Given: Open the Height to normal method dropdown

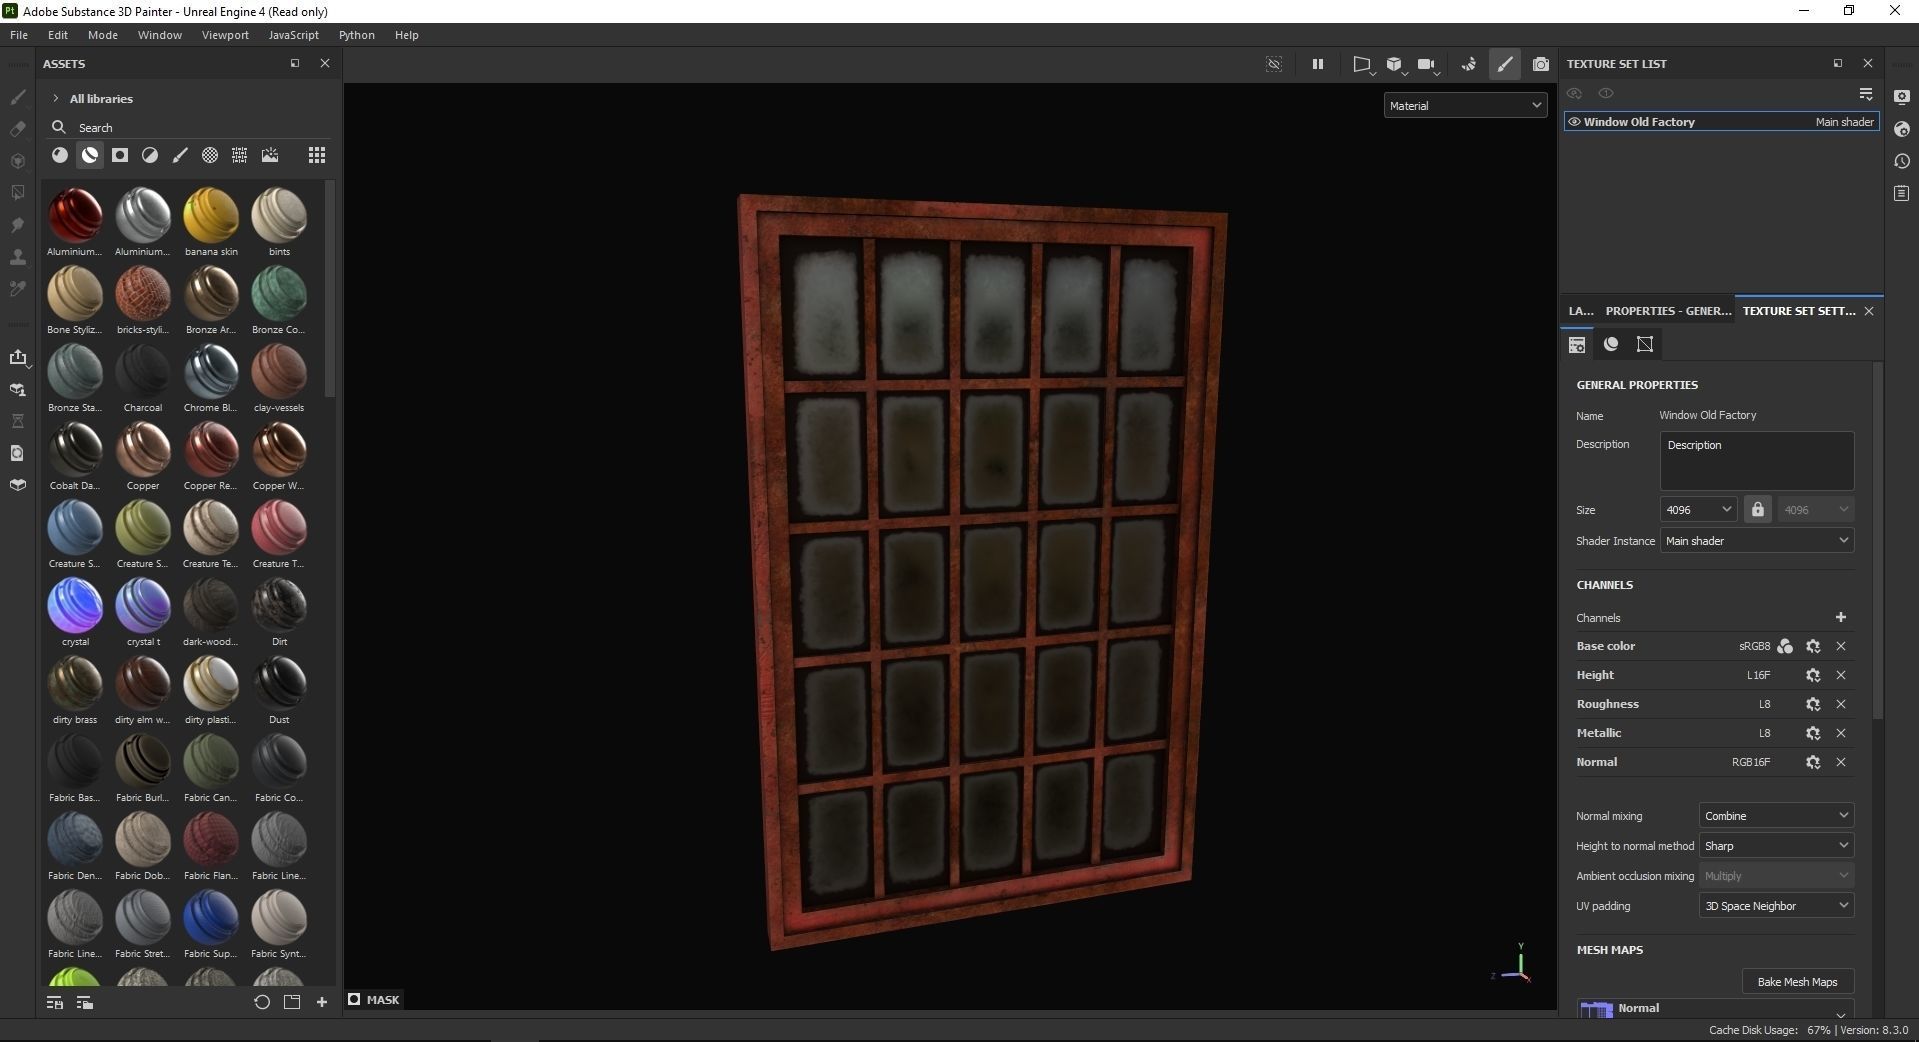Looking at the screenshot, I should (x=1776, y=845).
